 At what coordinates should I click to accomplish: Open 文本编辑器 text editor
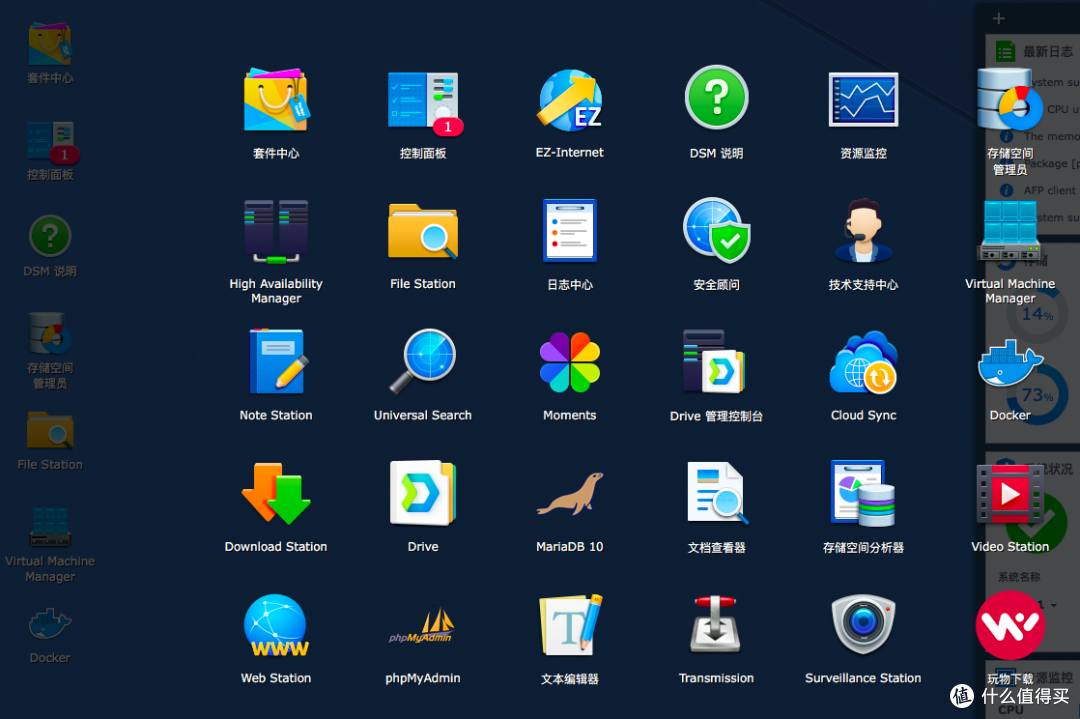570,625
